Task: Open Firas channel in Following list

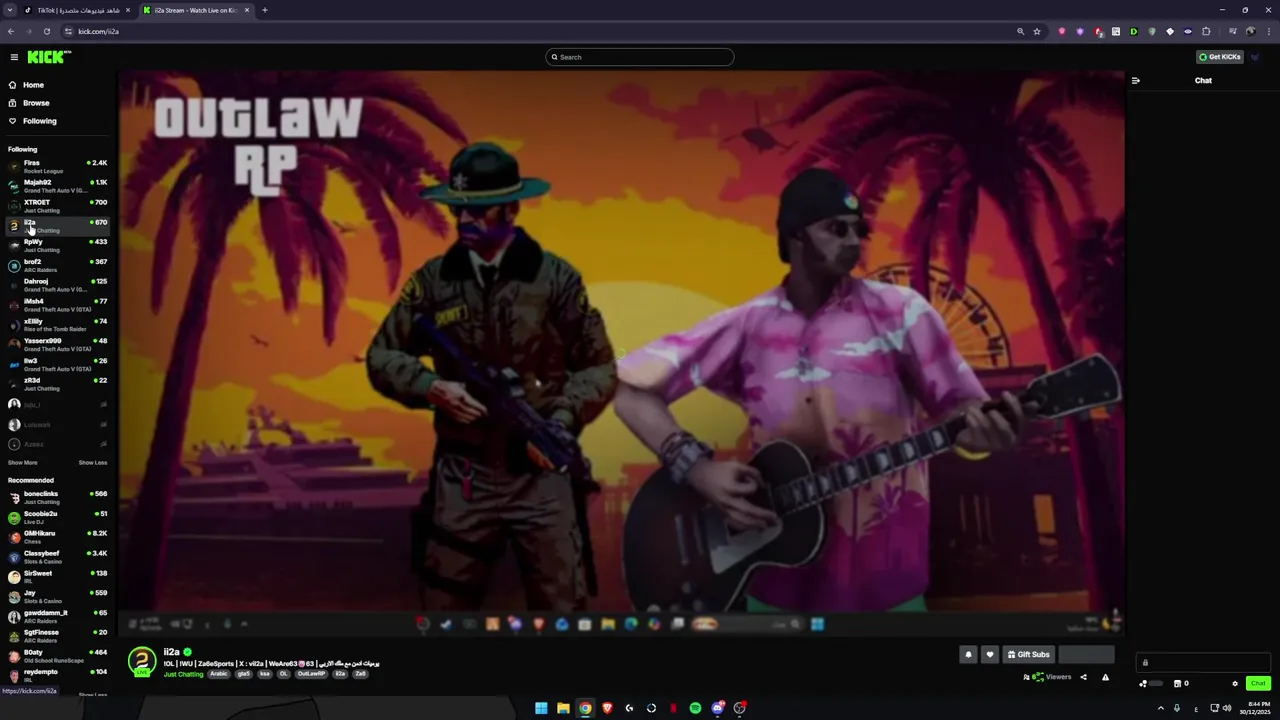Action: point(57,166)
